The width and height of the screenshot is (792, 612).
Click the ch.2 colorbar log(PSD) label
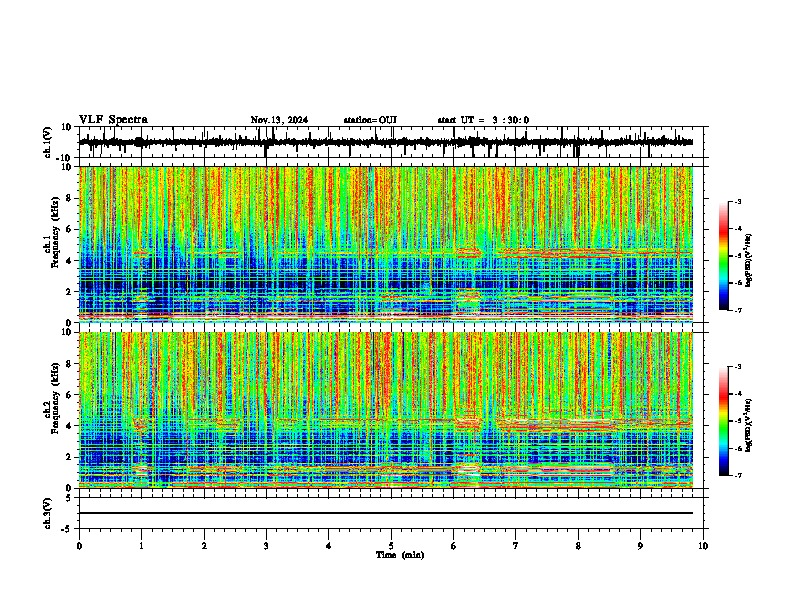tap(749, 426)
